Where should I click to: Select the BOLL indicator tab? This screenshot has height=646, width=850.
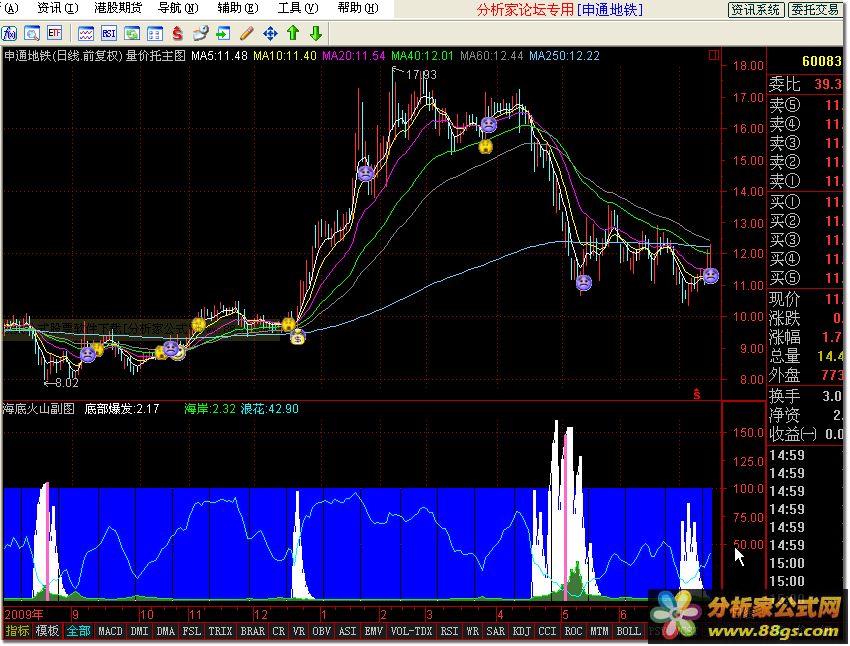coord(629,631)
